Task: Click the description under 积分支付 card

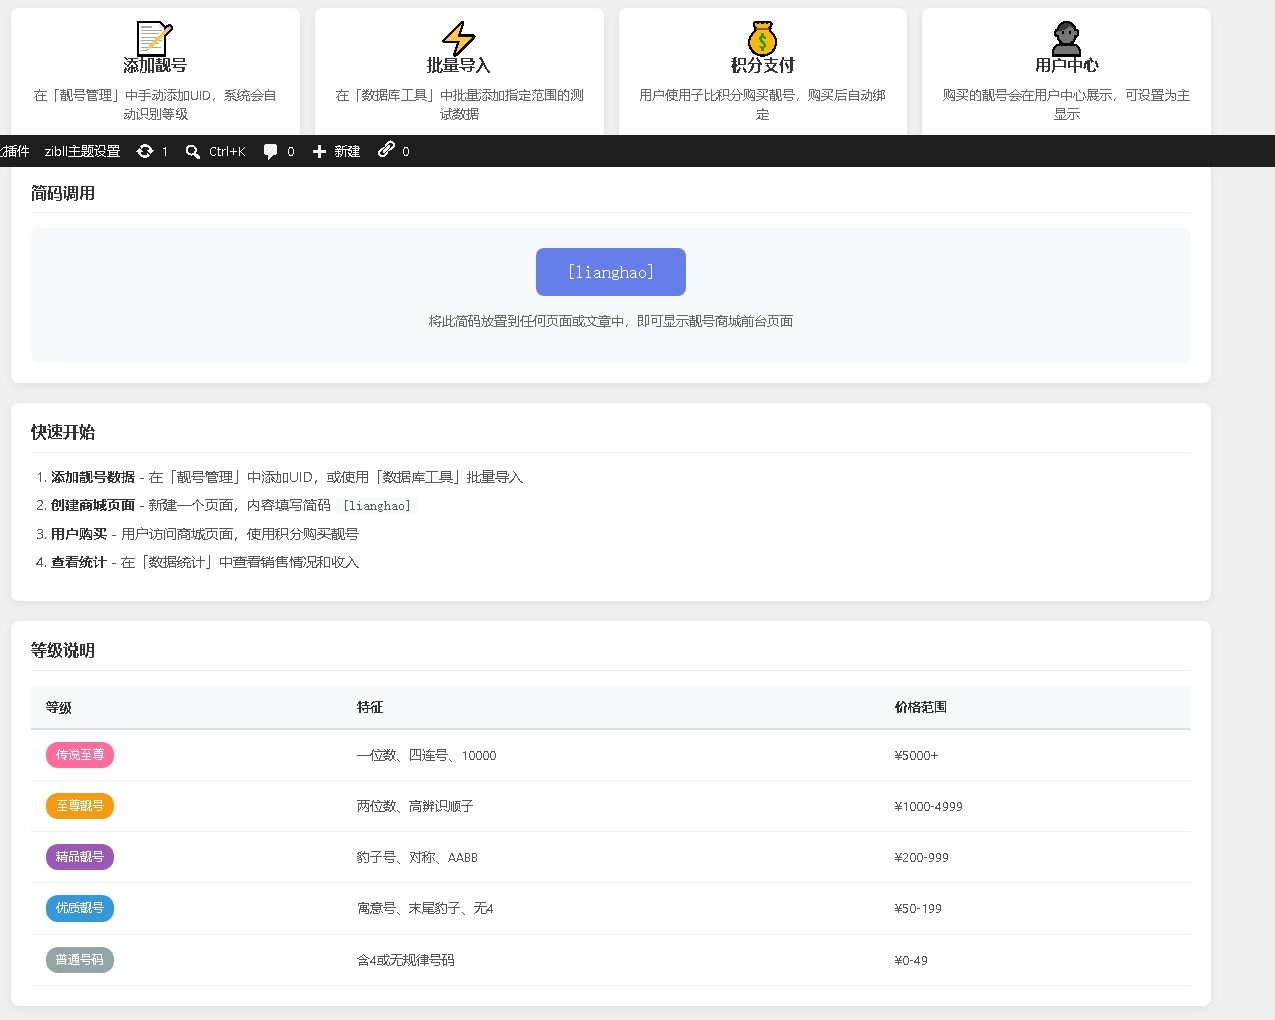Action: [762, 104]
